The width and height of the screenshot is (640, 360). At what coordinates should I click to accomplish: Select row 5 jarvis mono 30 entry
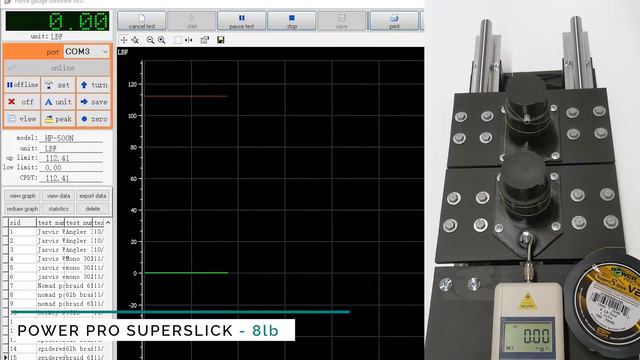point(56,267)
